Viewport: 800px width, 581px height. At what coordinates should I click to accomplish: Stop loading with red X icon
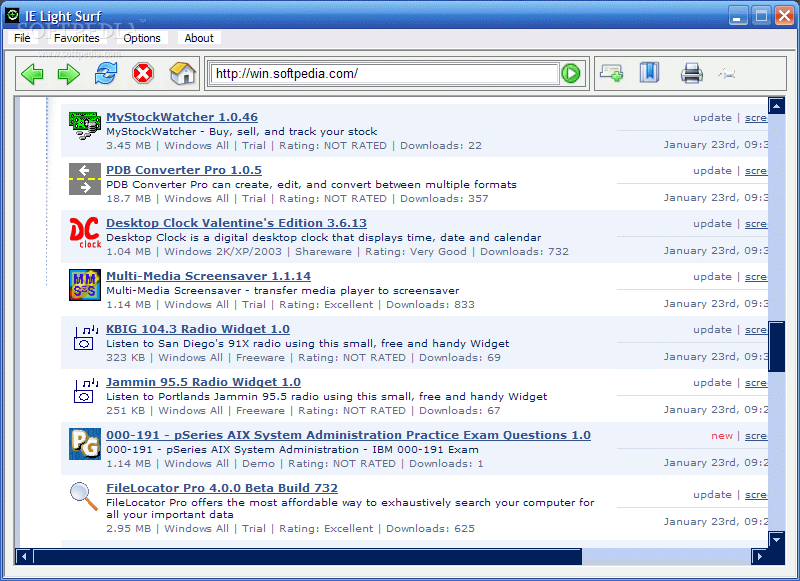143,73
